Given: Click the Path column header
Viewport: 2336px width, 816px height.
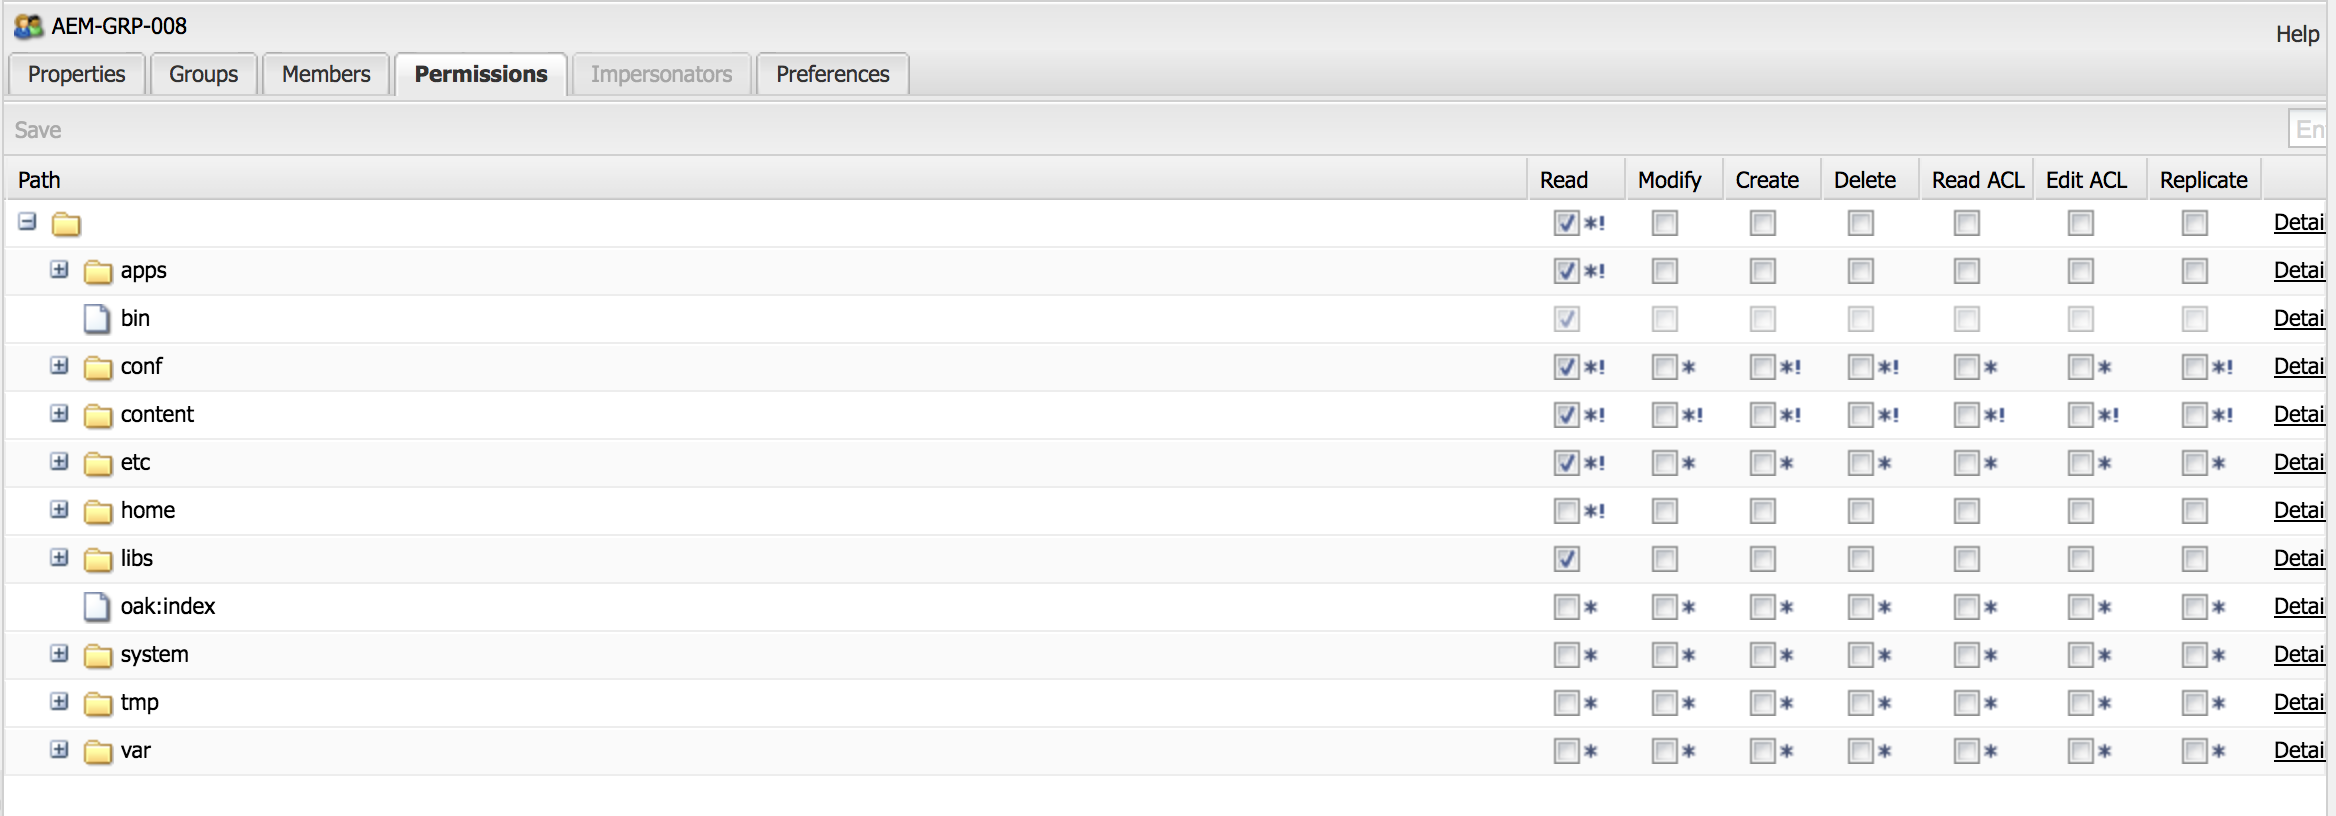Looking at the screenshot, I should tap(40, 180).
